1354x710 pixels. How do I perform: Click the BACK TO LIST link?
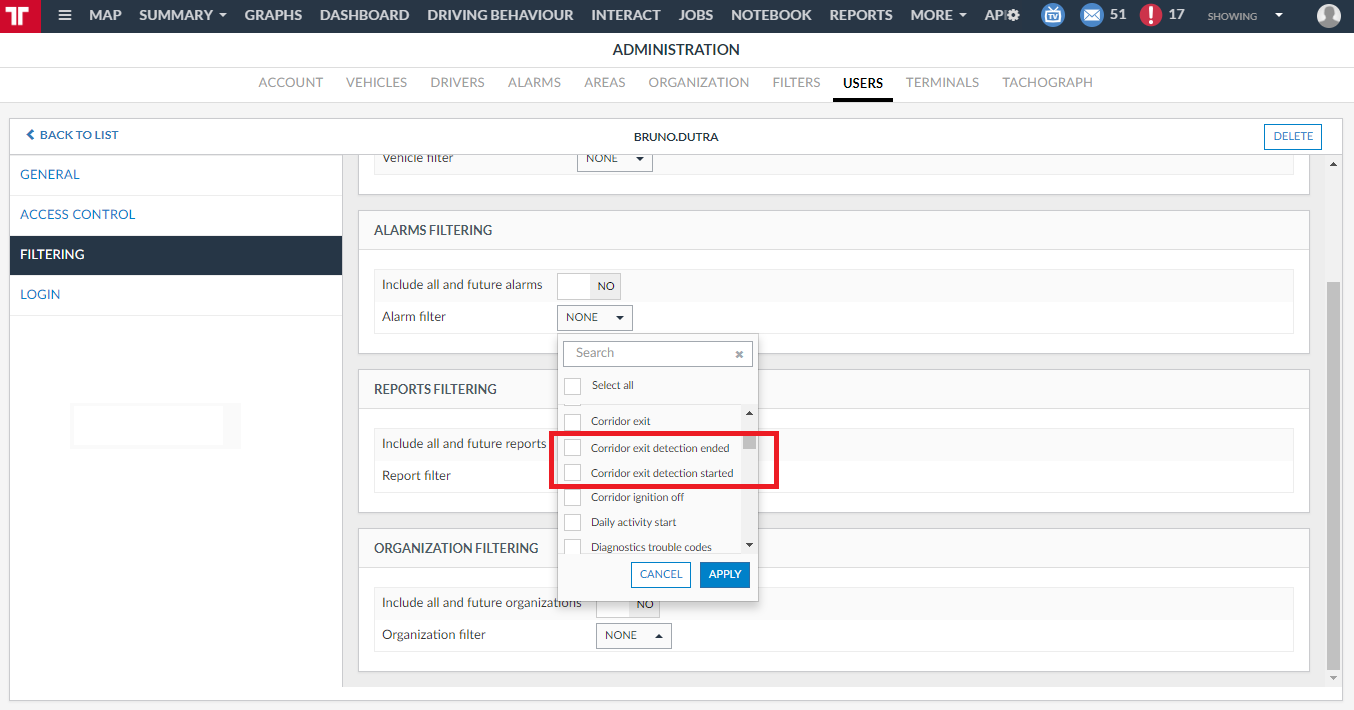click(x=72, y=135)
